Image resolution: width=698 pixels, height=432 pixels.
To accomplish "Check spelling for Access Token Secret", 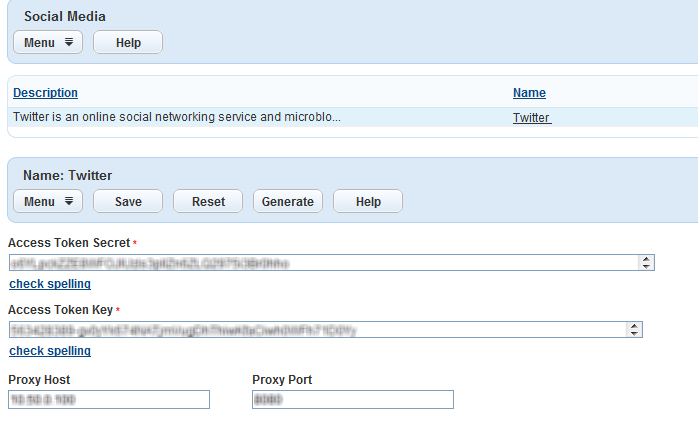I will point(50,284).
